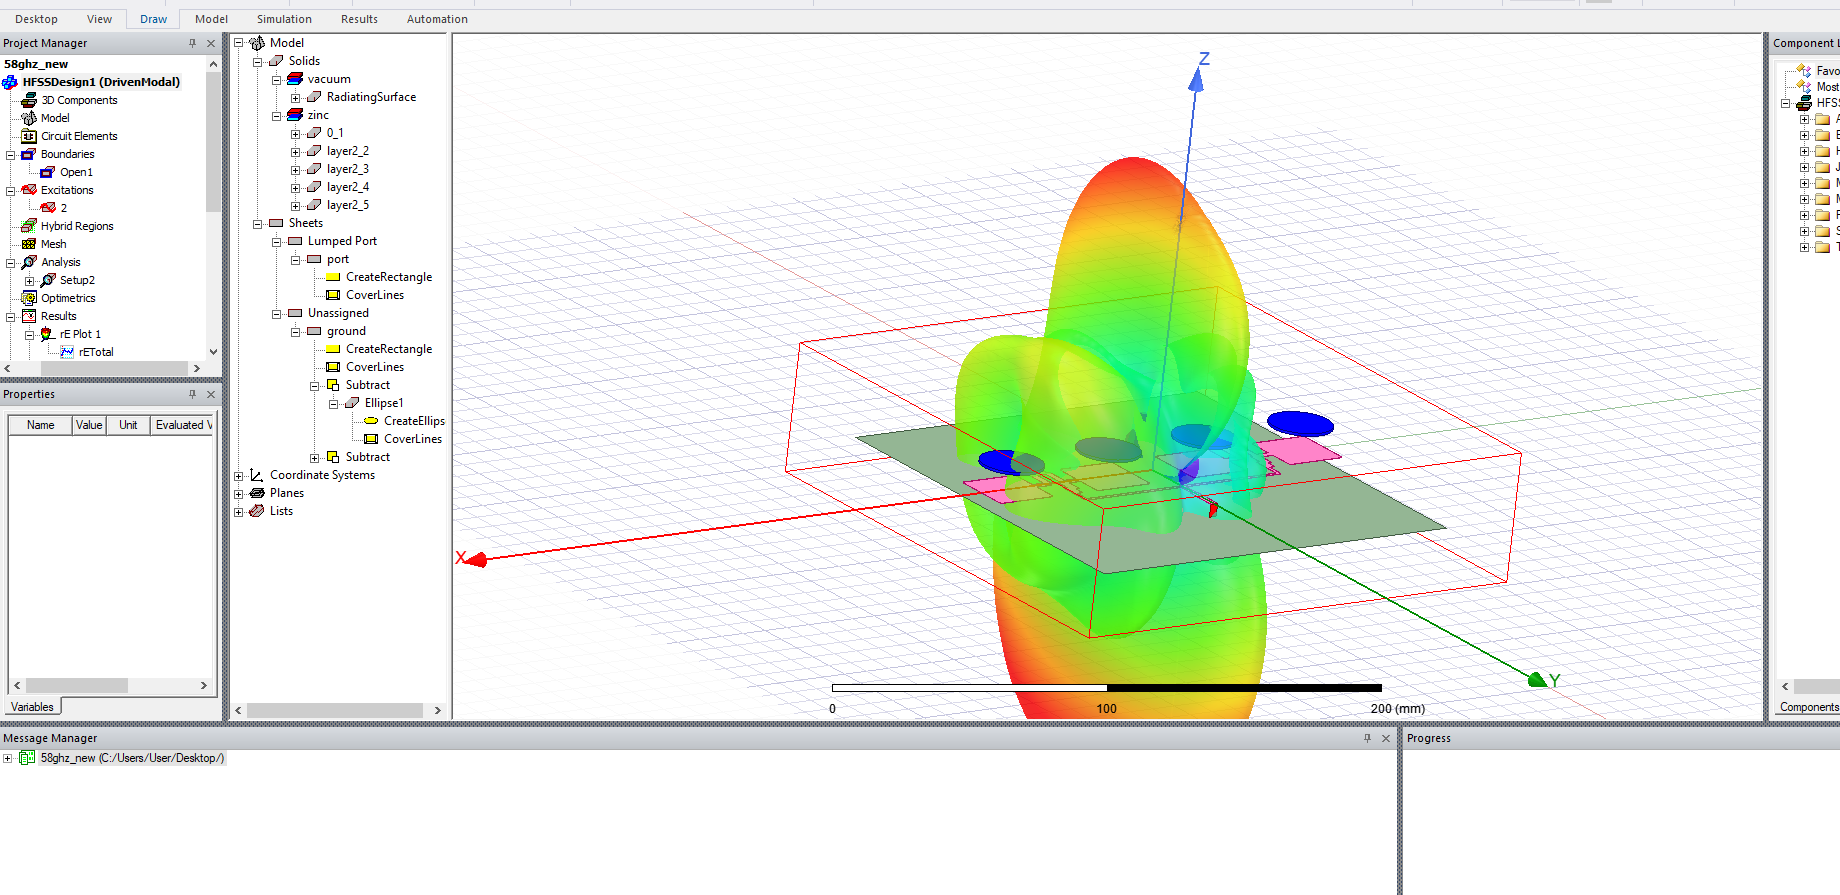Viewport: 1840px width, 895px height.
Task: Click the Coordinate Systems axes icon
Action: [x=257, y=475]
